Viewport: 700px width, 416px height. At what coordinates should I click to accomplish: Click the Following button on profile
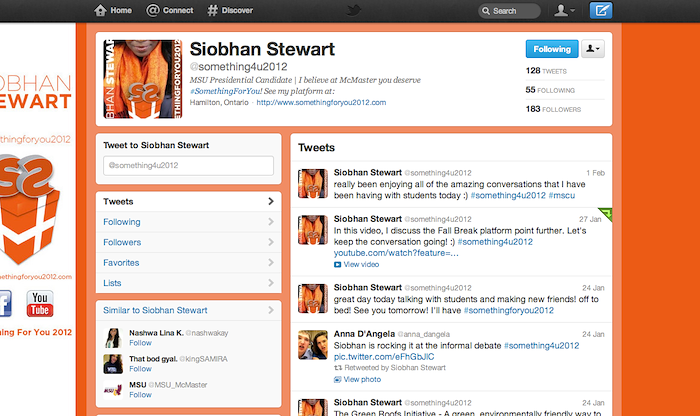pos(552,49)
